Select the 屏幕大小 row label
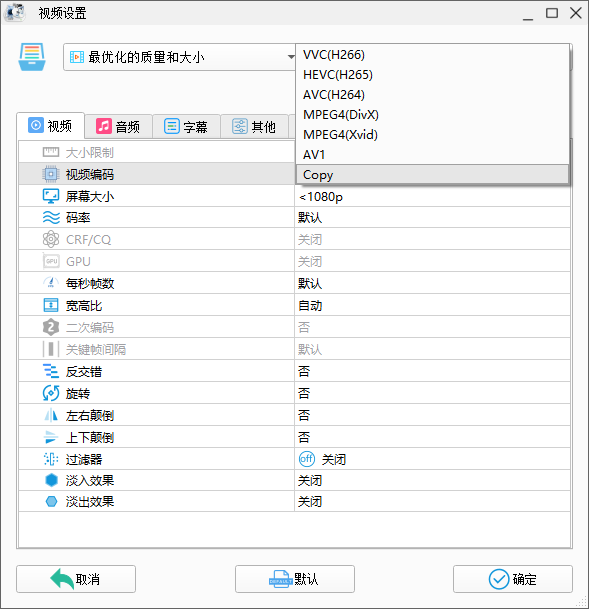Screen dimensions: 589x609 (90, 197)
